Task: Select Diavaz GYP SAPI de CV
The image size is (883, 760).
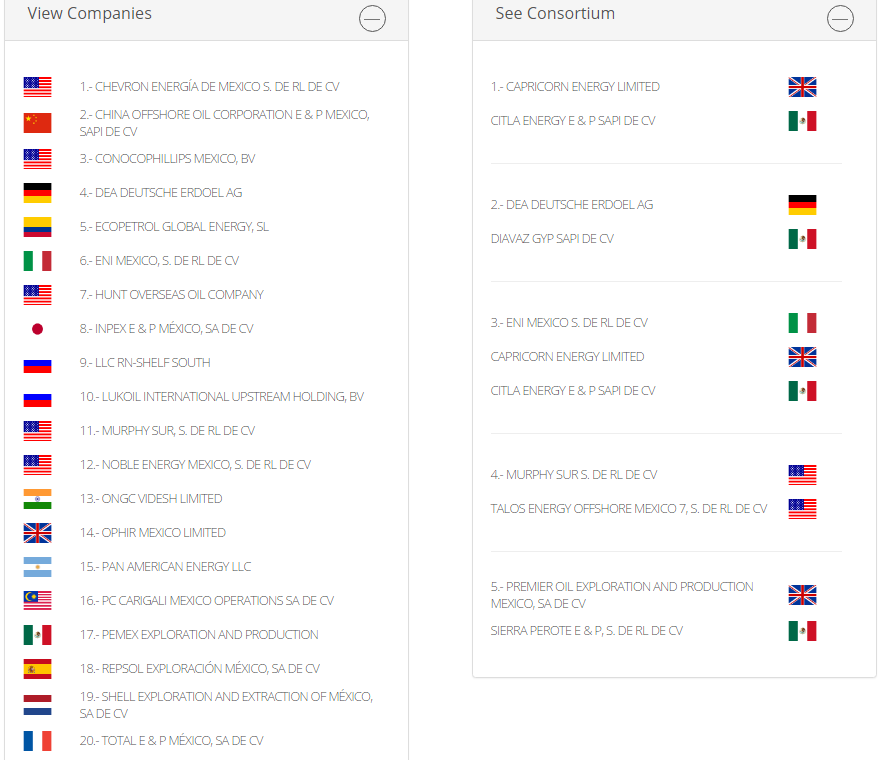Action: [x=552, y=239]
